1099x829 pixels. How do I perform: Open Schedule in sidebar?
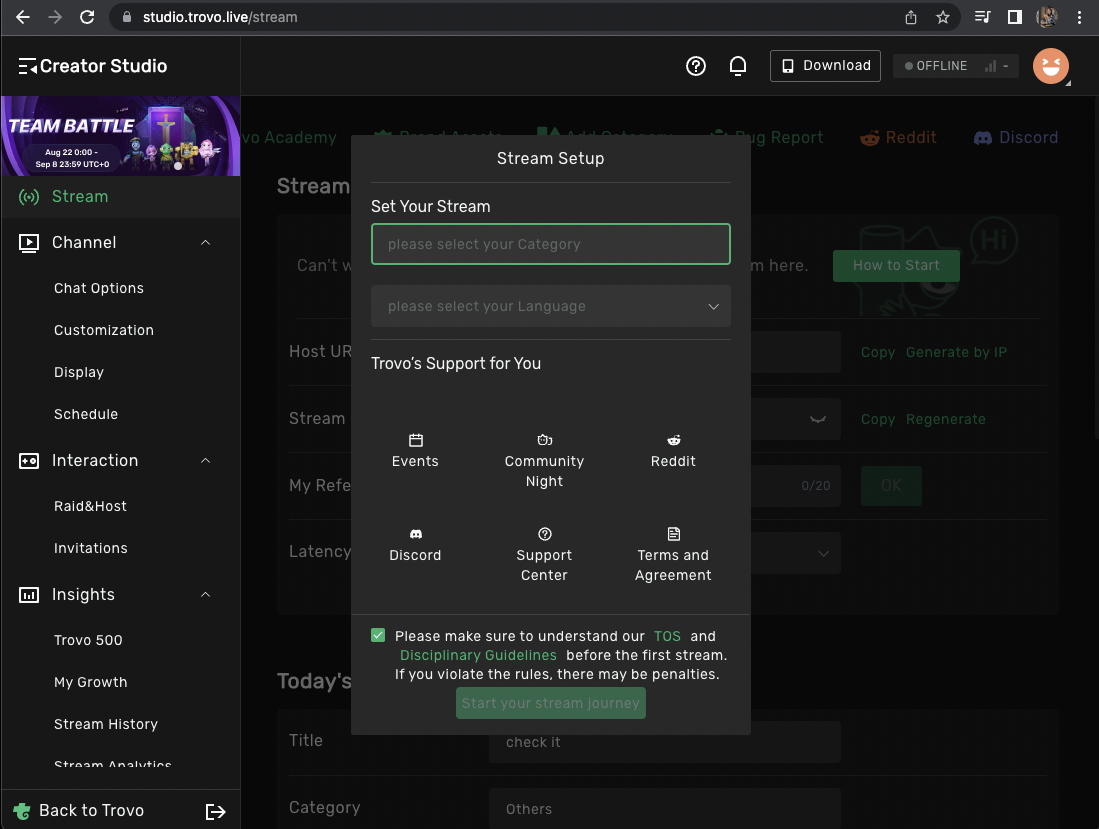[x=86, y=414]
